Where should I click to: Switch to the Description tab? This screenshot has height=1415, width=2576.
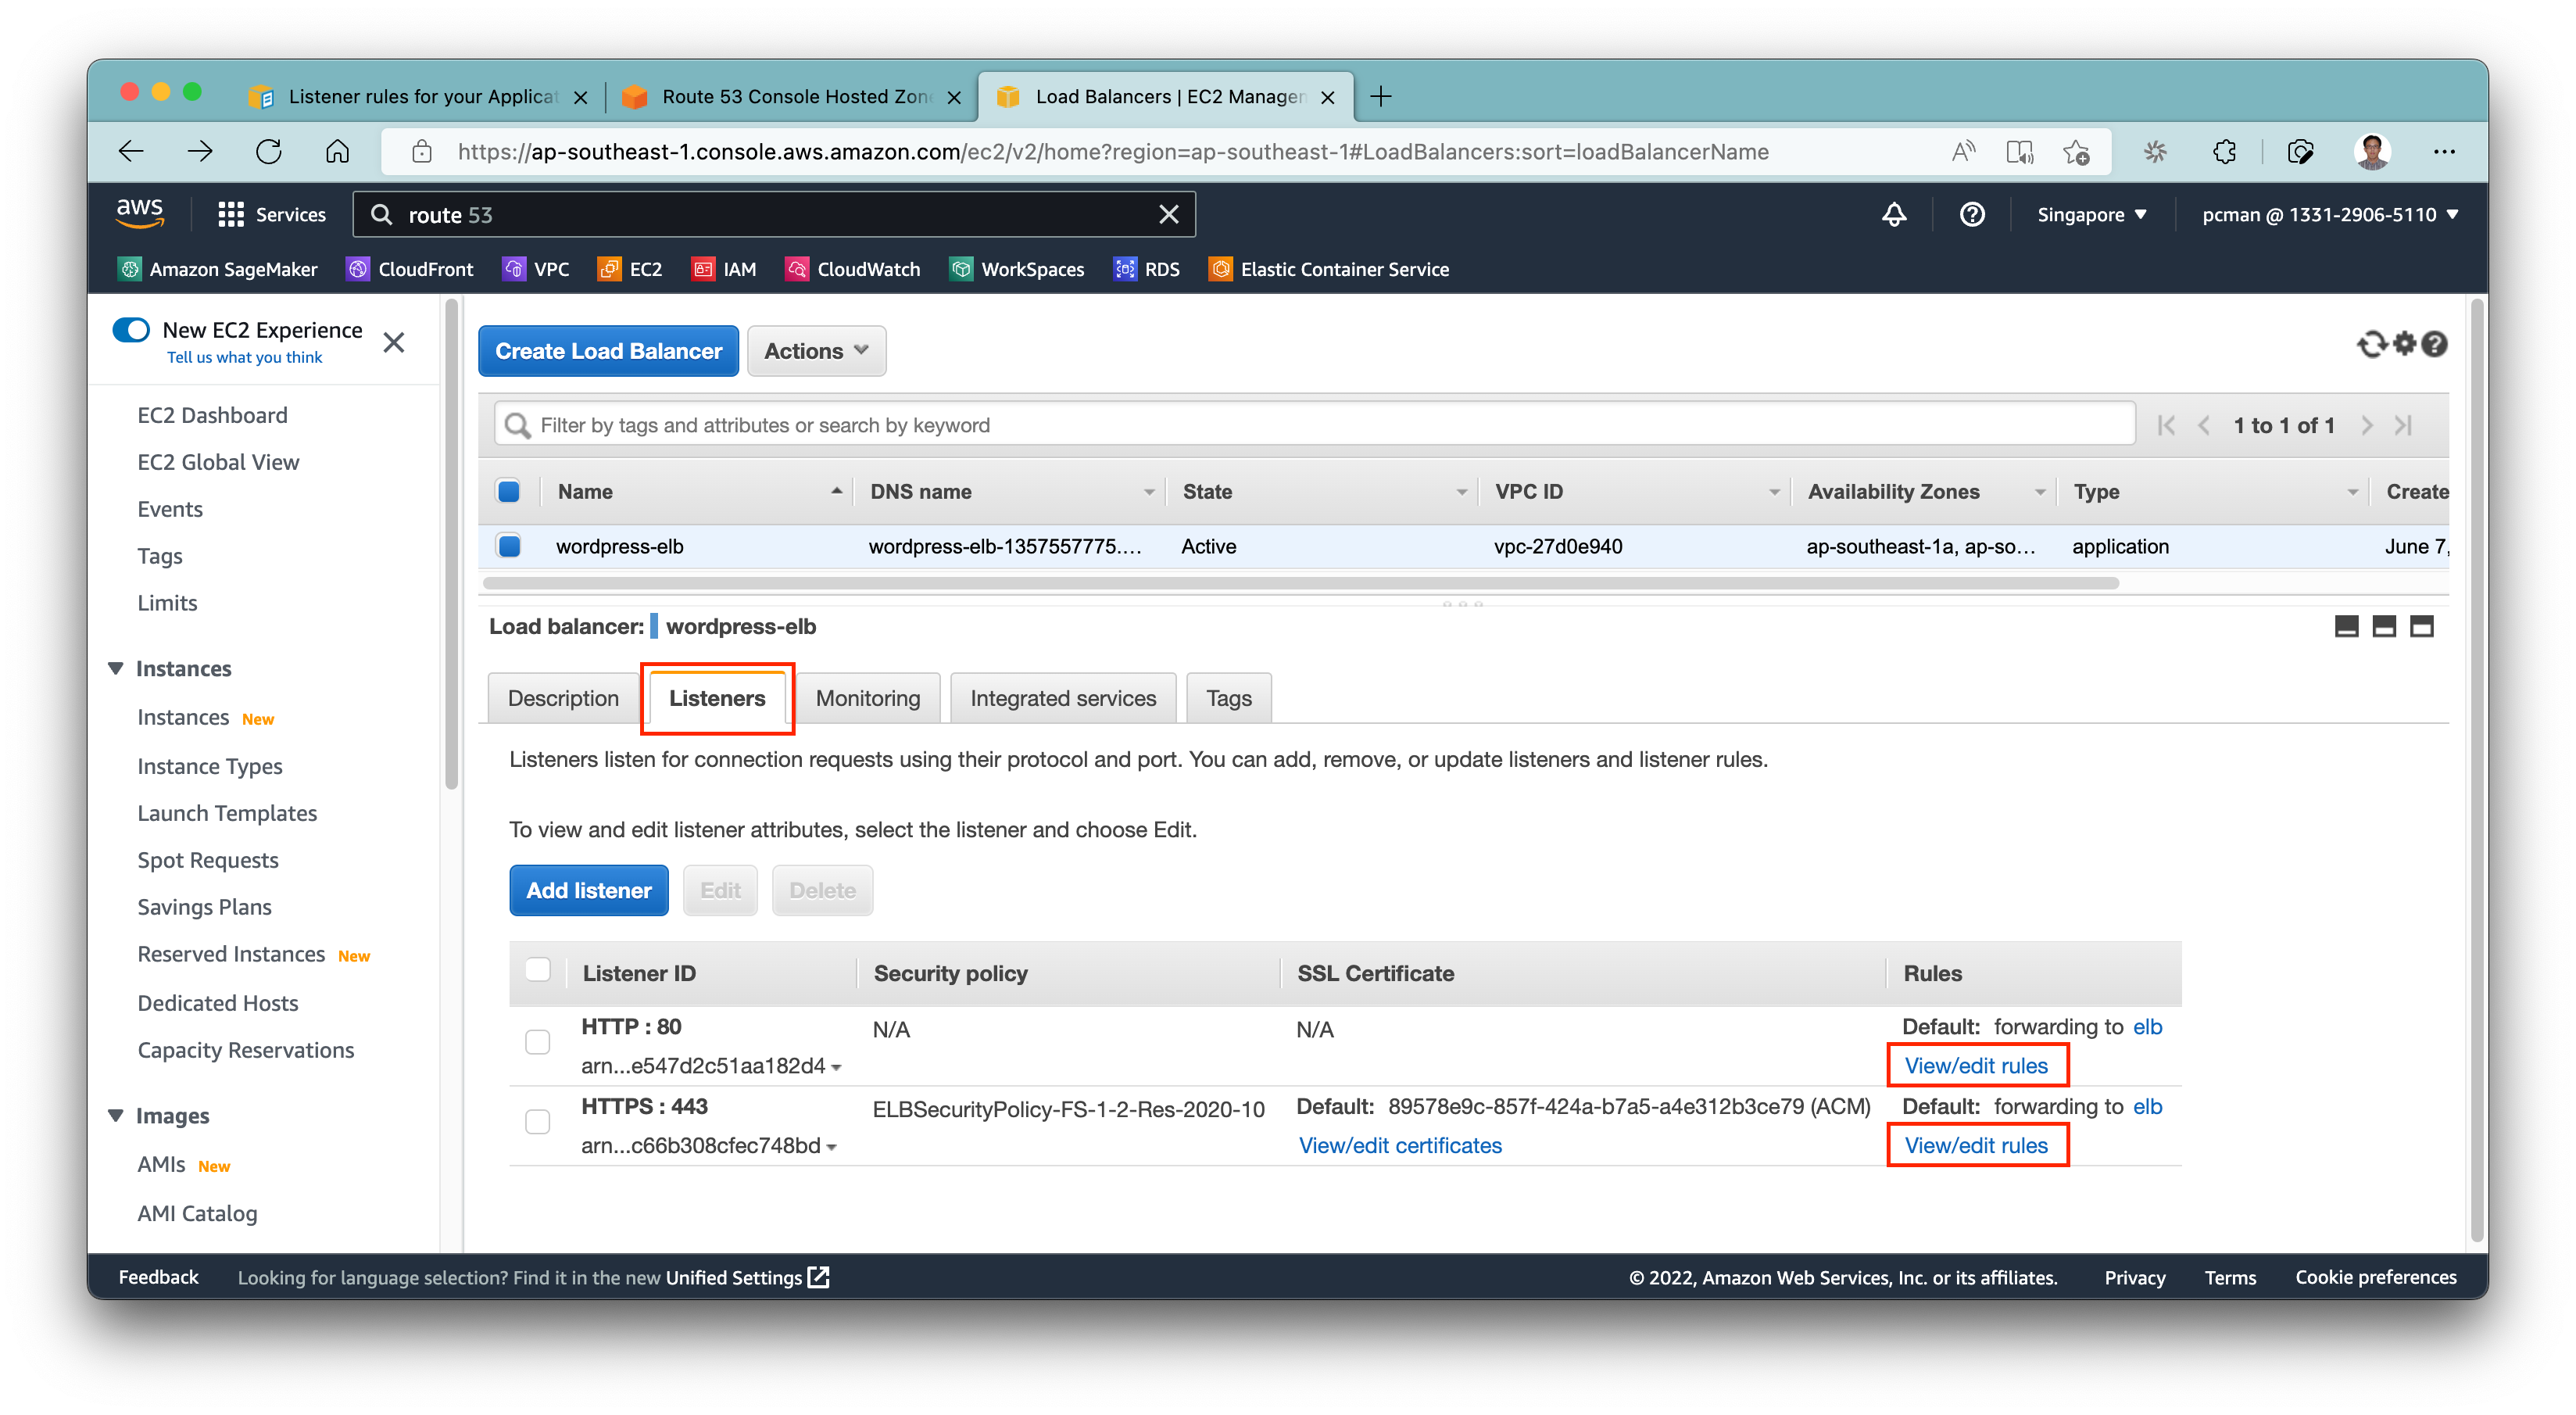[x=563, y=698]
